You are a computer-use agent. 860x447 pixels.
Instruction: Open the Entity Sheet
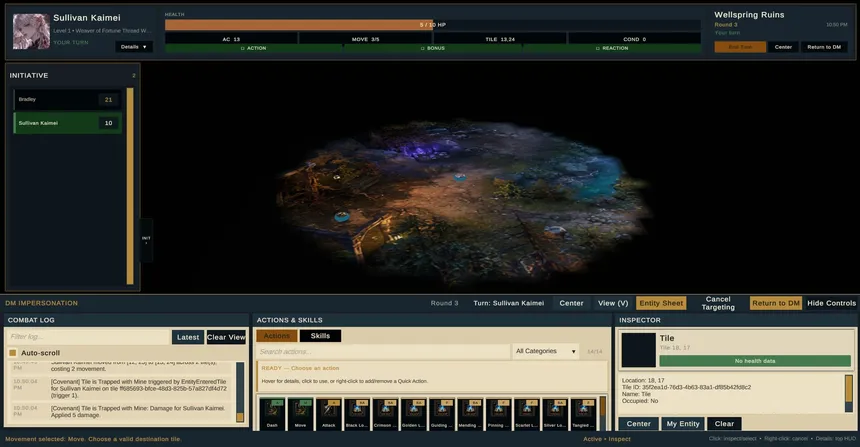click(661, 303)
